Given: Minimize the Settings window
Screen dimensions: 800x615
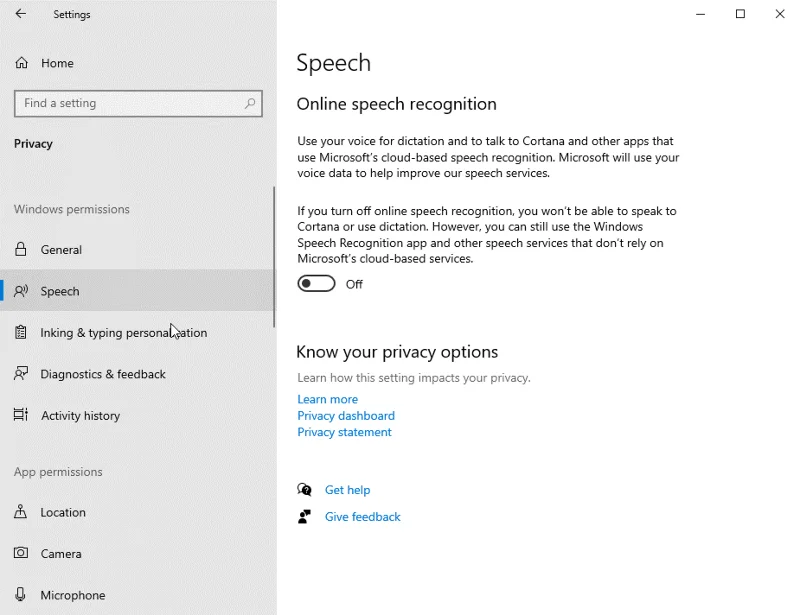Looking at the screenshot, I should pos(701,14).
